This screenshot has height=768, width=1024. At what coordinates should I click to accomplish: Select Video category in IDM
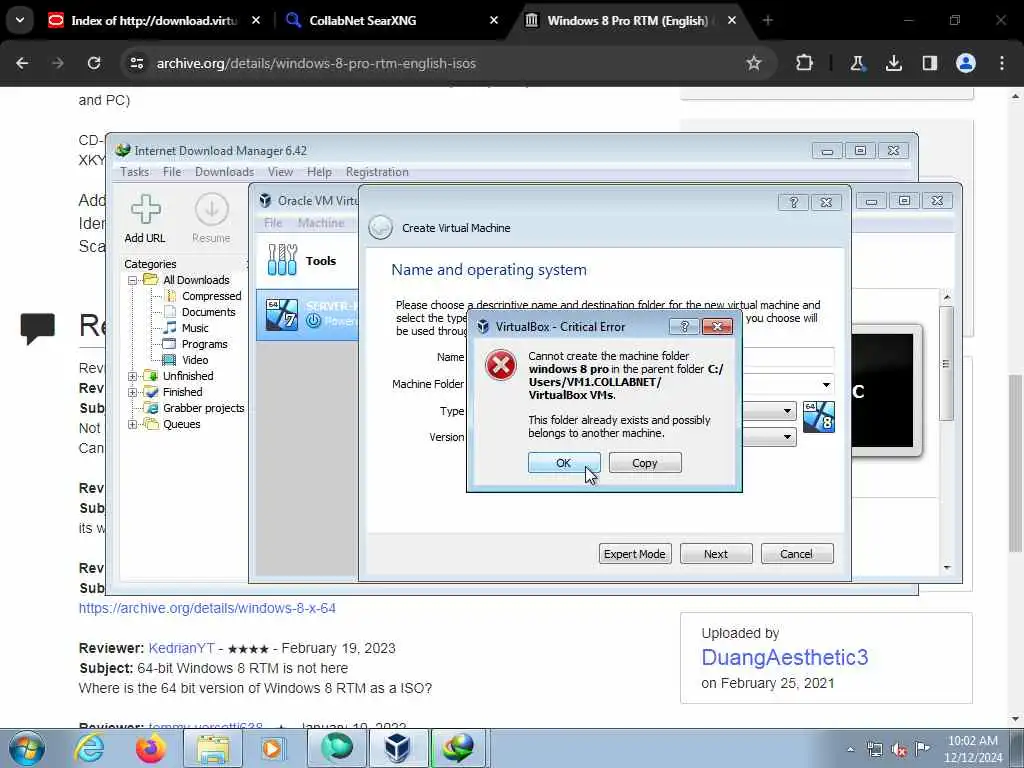195,360
